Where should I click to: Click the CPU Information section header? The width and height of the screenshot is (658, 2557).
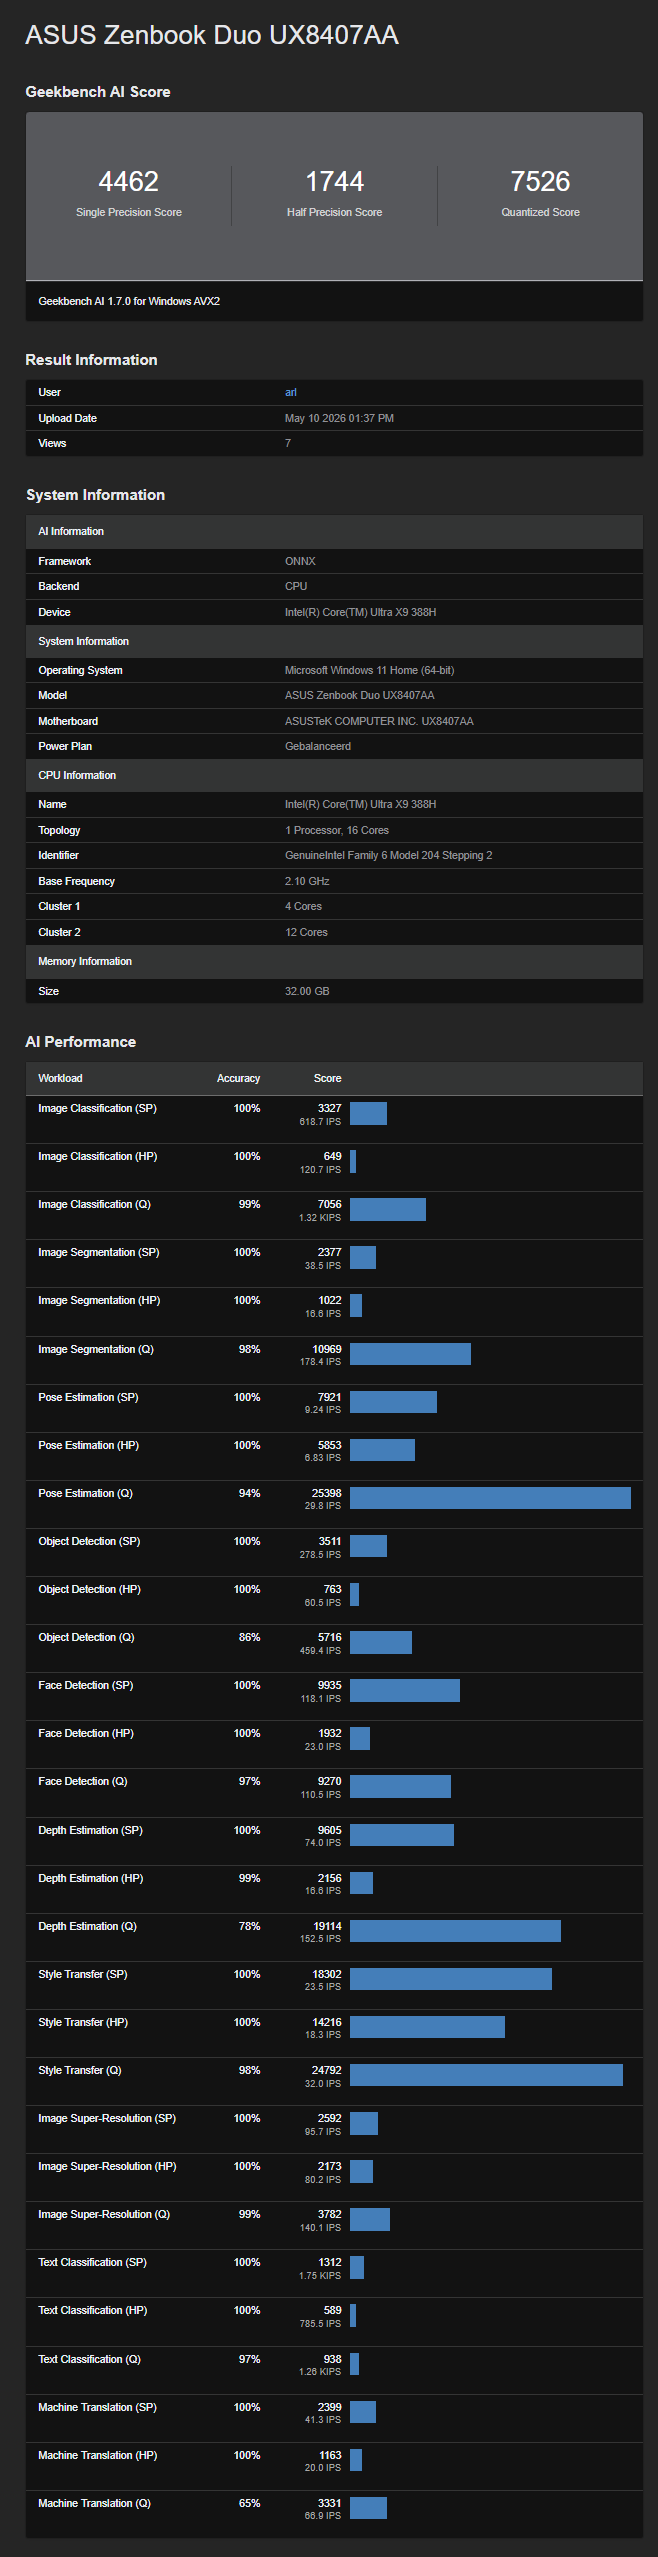coord(334,775)
